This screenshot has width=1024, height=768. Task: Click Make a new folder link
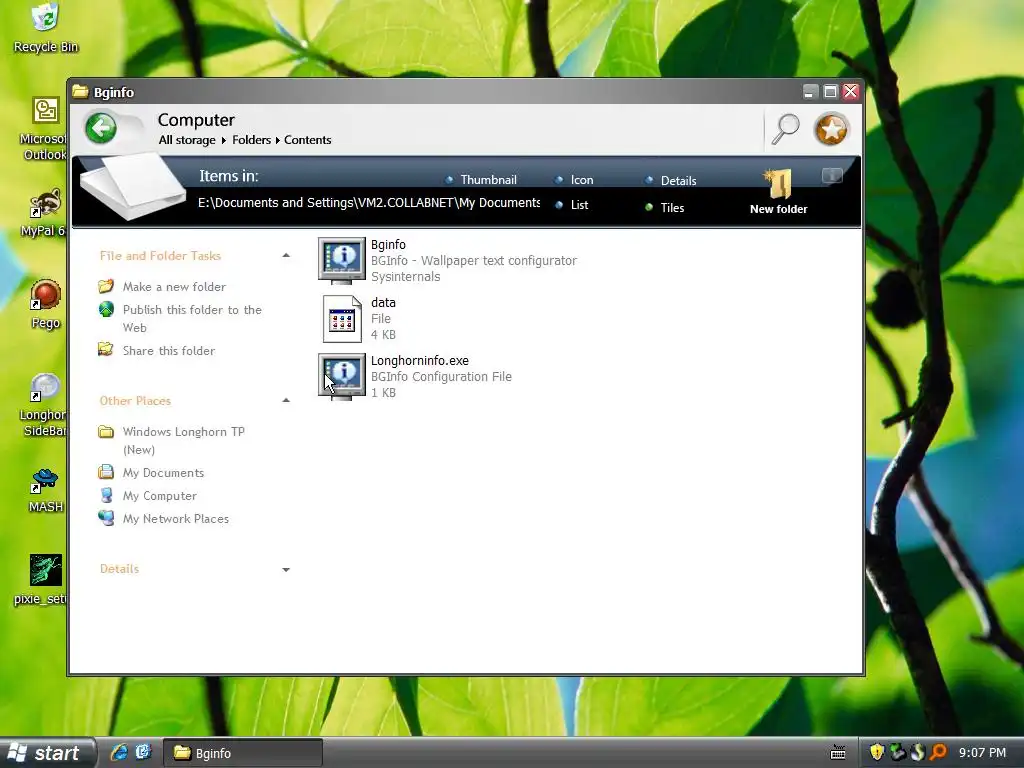click(174, 287)
